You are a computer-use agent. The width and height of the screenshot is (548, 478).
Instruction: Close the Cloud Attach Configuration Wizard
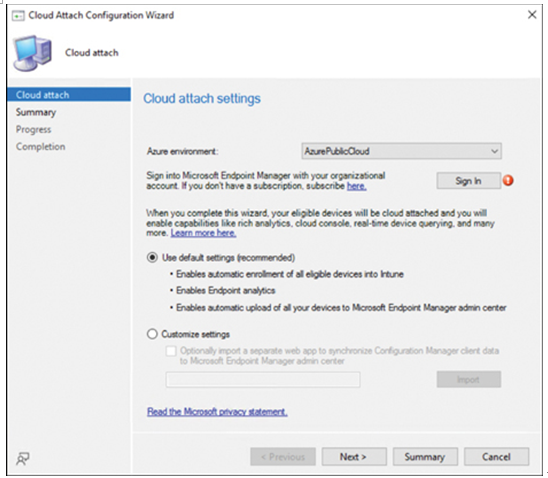(x=532, y=15)
